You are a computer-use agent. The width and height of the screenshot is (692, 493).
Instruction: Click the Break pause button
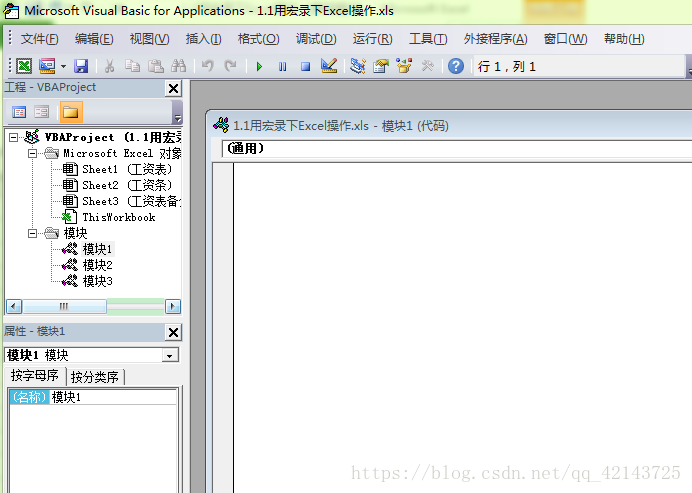[282, 67]
